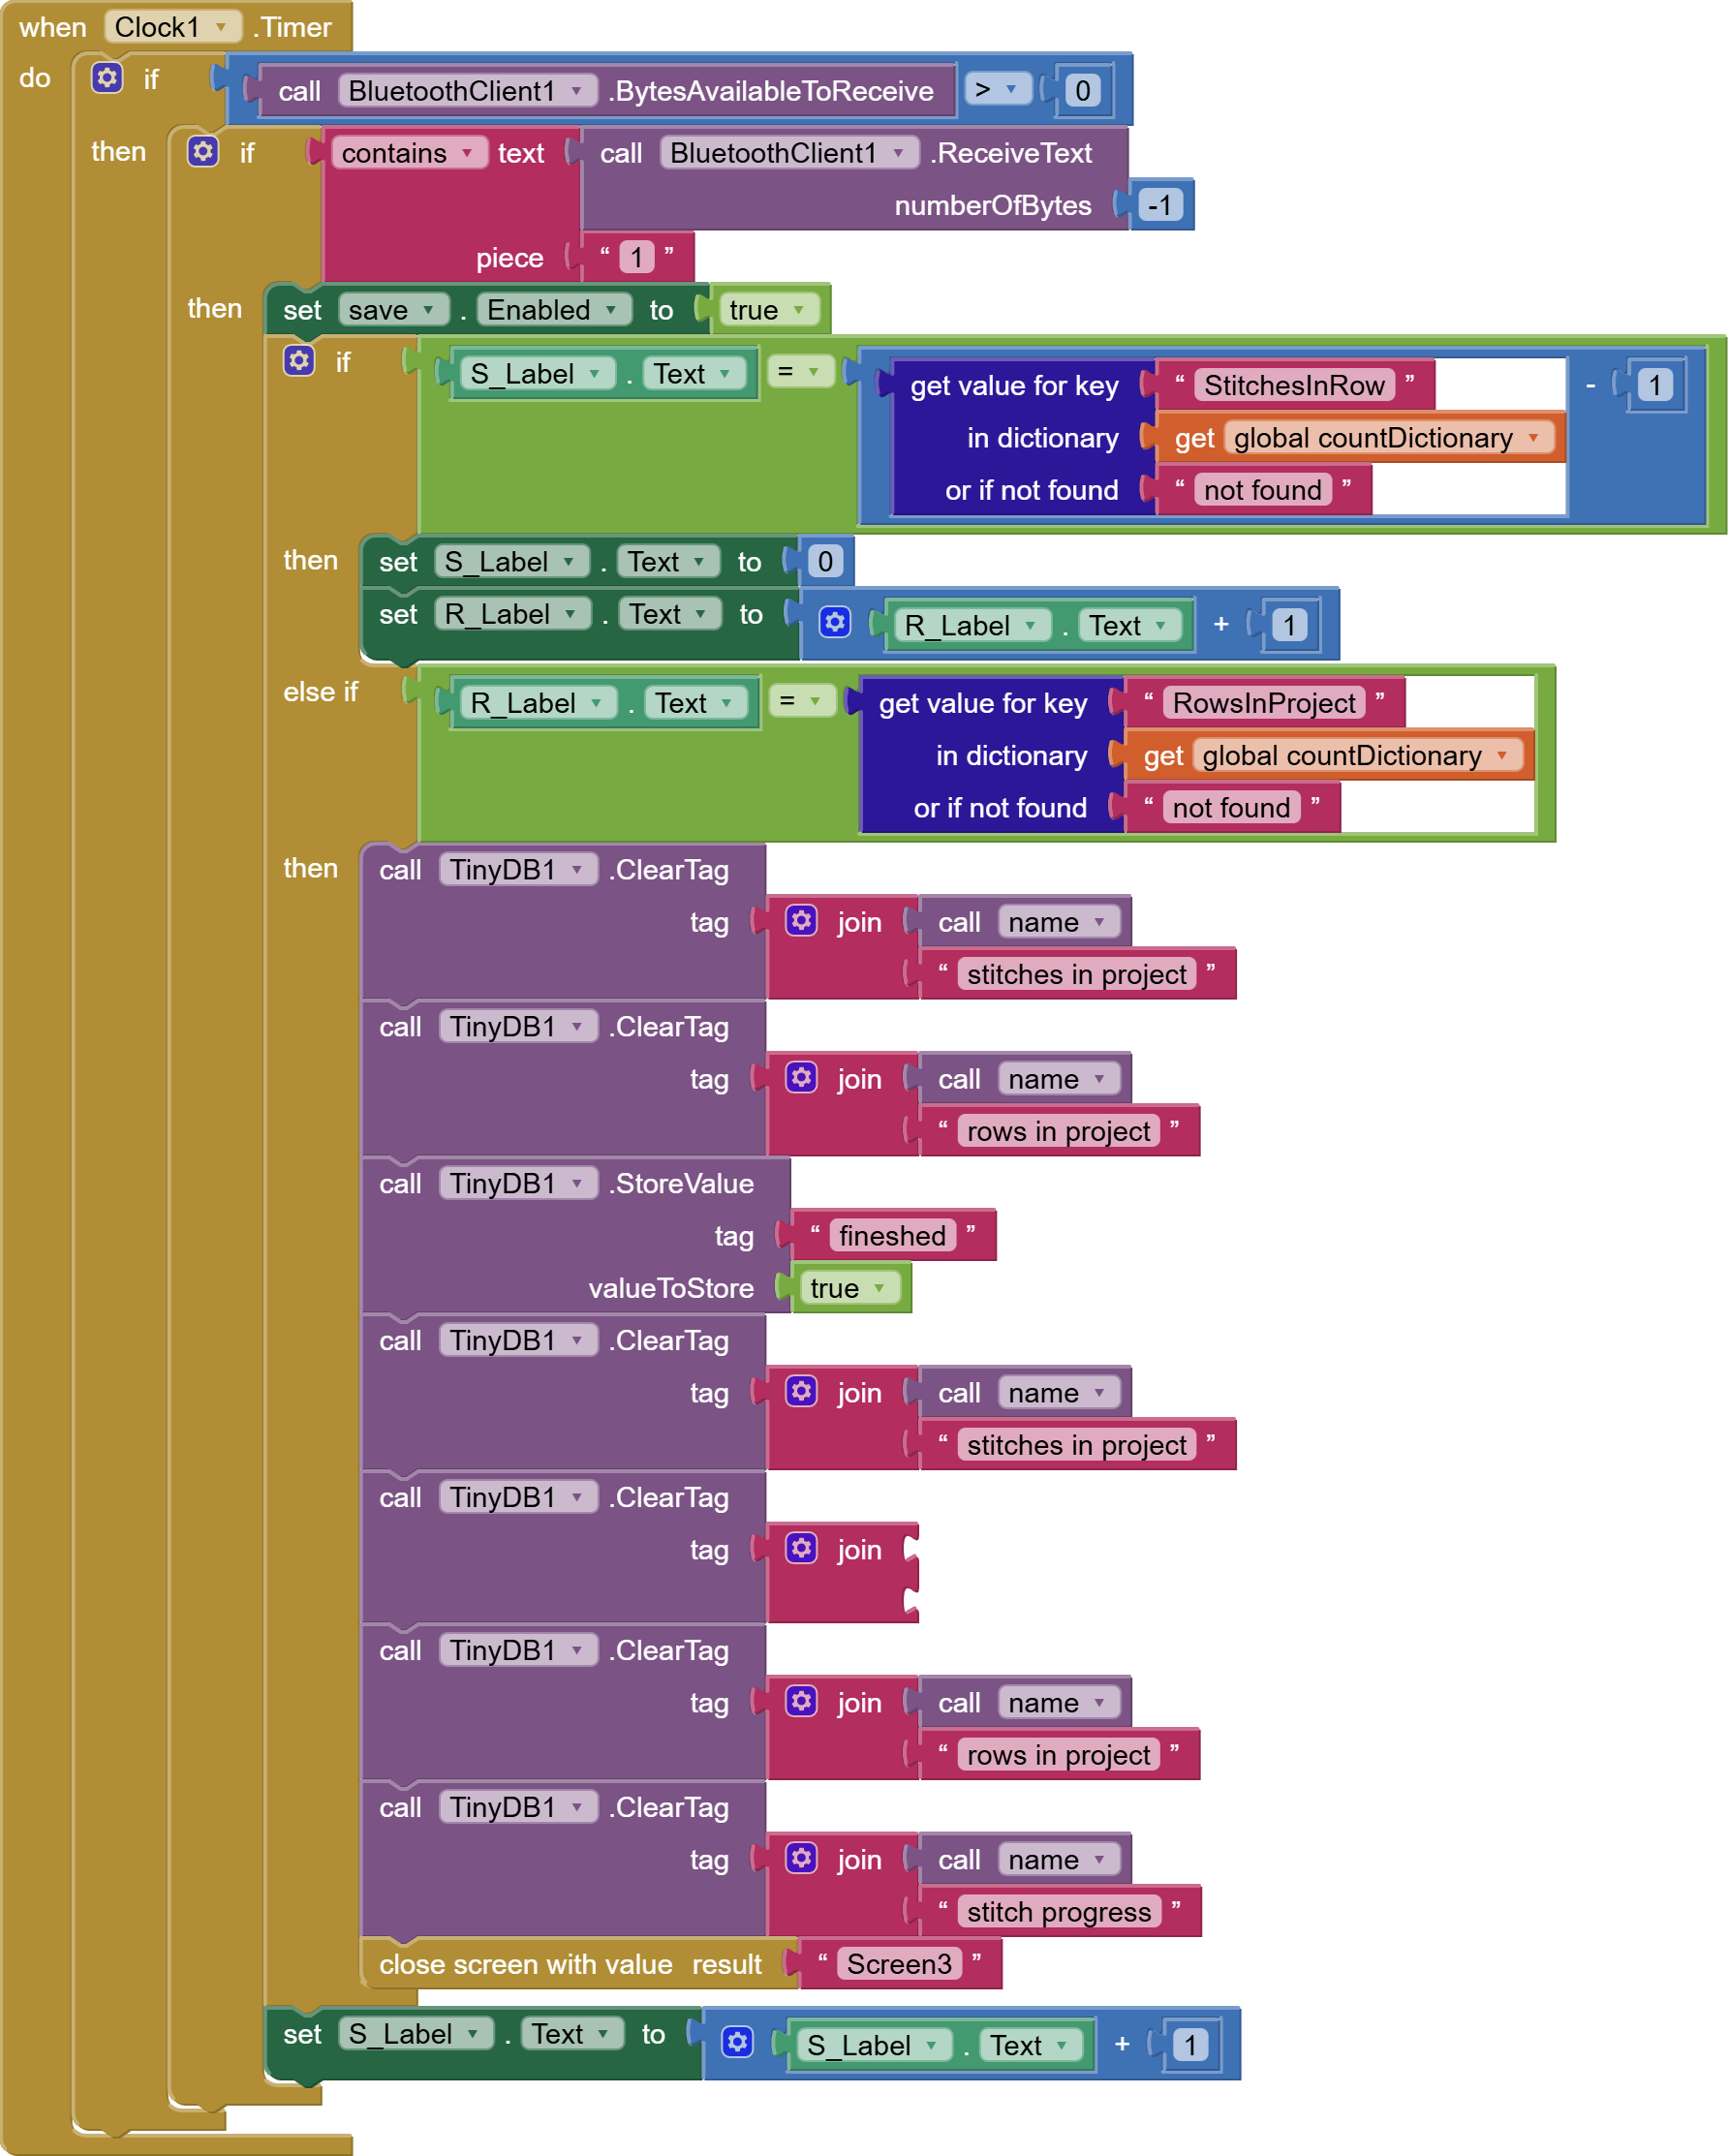Toggle the true value on save Enabled

[x=766, y=310]
